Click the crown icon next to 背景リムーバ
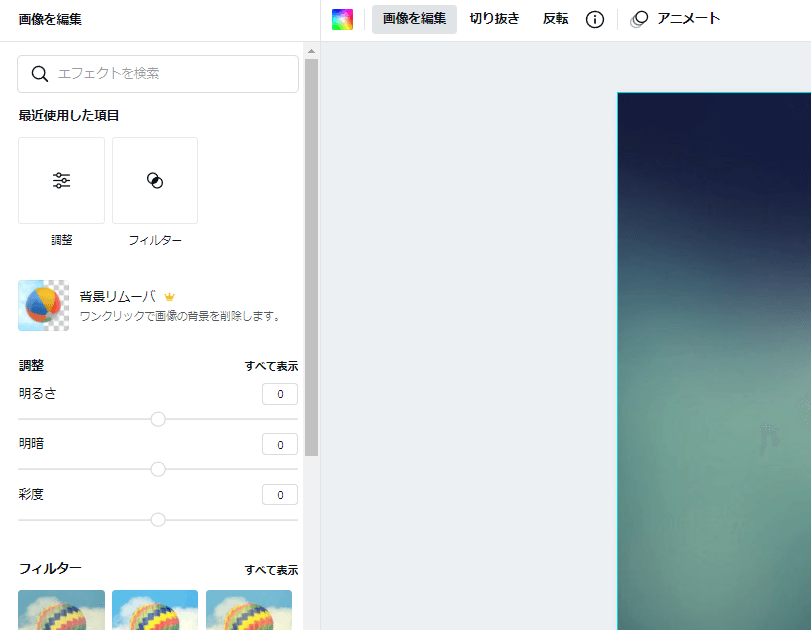 169,296
